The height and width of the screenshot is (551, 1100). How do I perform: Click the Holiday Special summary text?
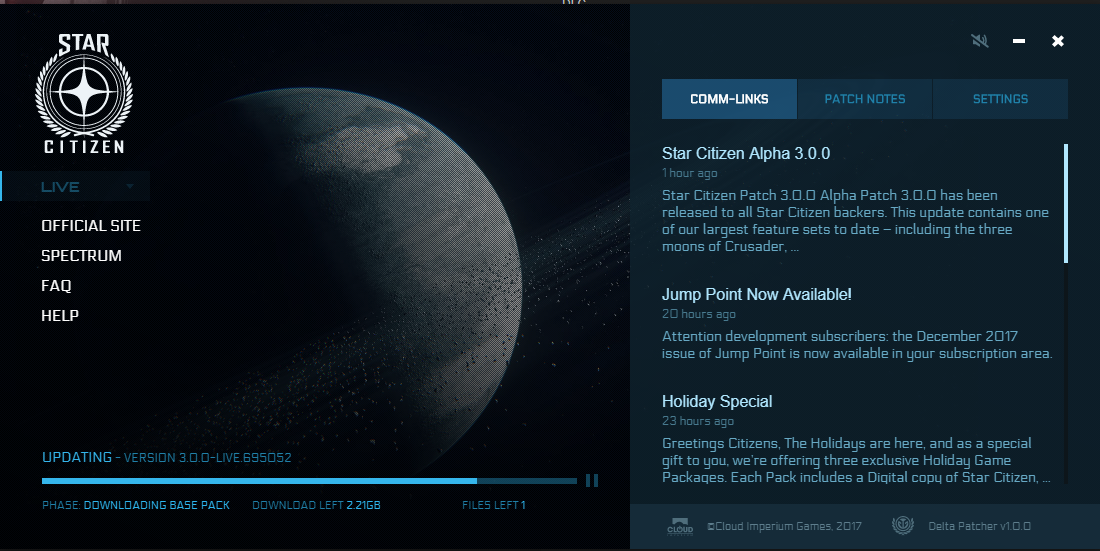pyautogui.click(x=857, y=460)
